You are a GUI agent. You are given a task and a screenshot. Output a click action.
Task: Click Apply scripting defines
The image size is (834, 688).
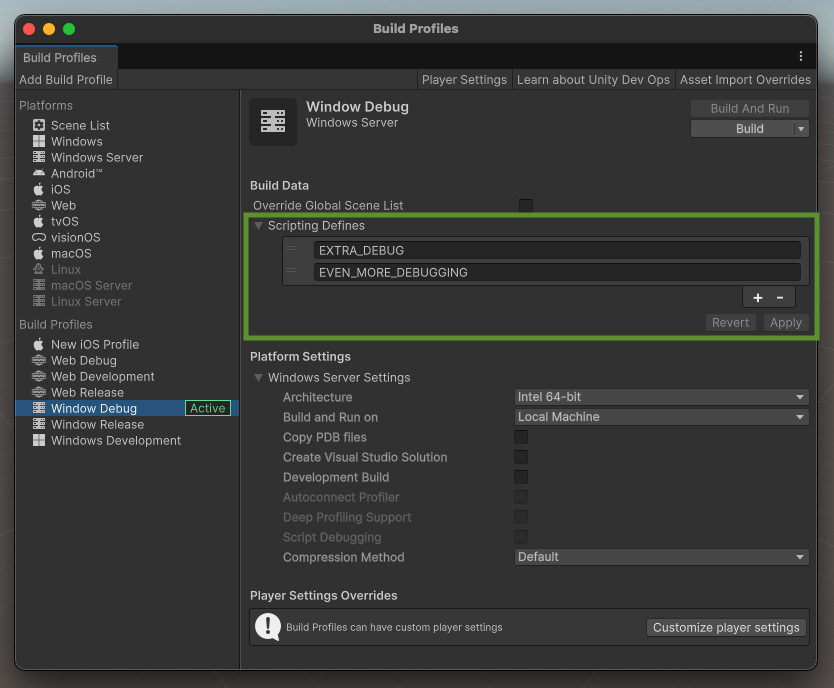(x=786, y=323)
